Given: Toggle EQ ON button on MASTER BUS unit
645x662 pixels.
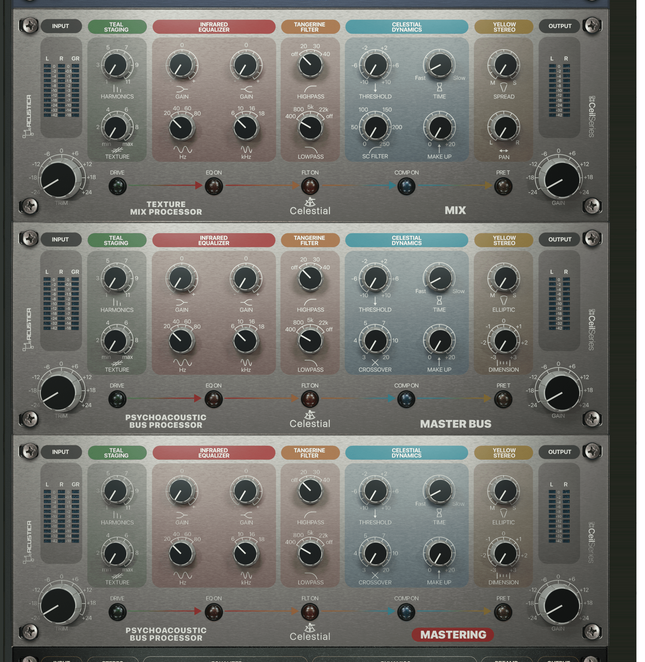Looking at the screenshot, I should coord(214,399).
